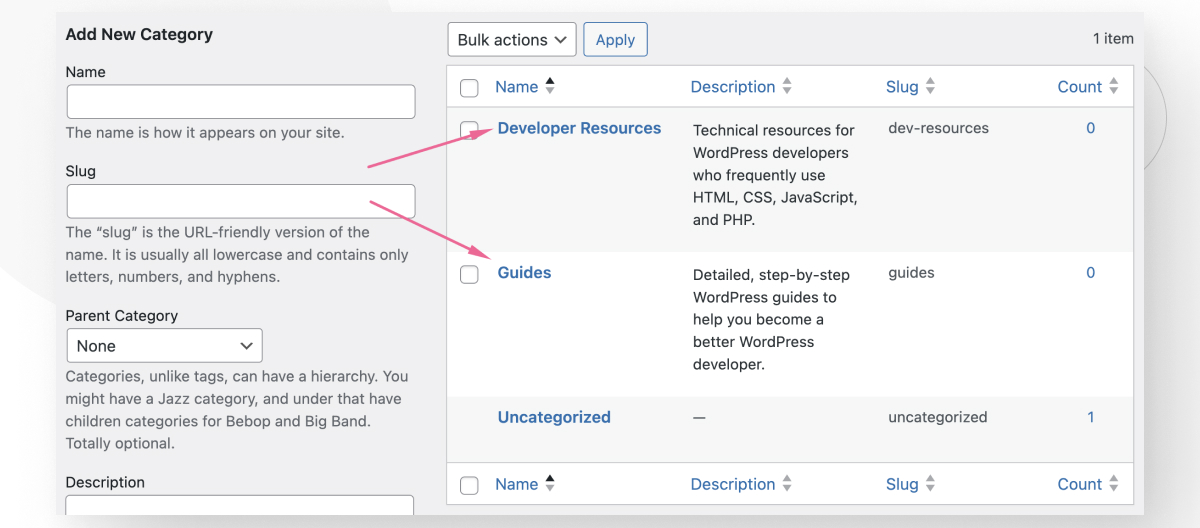Focus the Description text area
This screenshot has width=1200, height=528.
coord(240,505)
